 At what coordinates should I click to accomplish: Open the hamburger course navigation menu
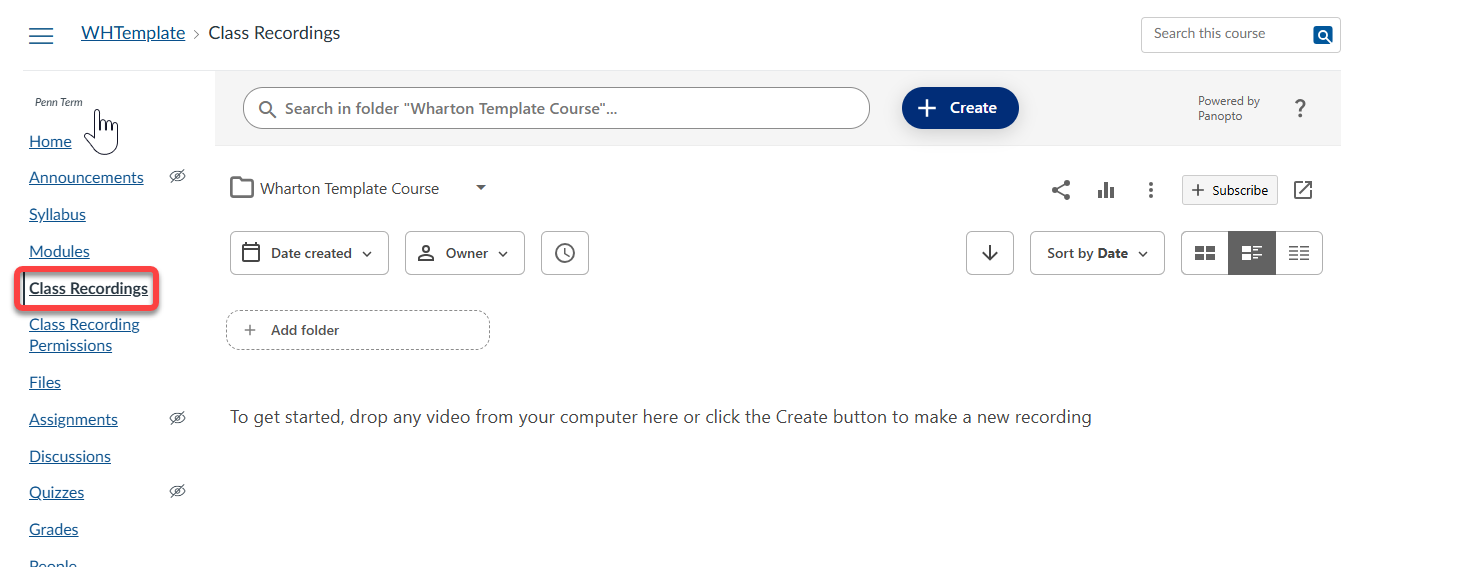pos(41,36)
